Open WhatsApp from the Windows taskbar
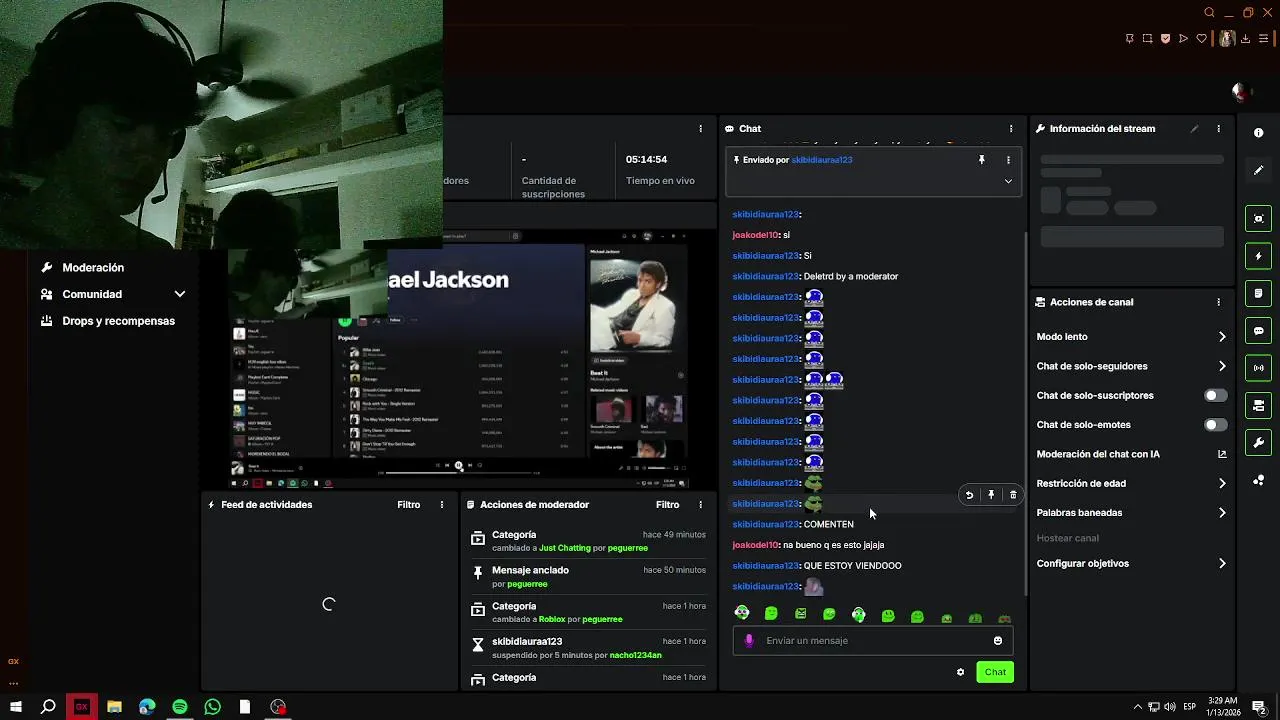Viewport: 1280px width, 720px height. [x=212, y=707]
